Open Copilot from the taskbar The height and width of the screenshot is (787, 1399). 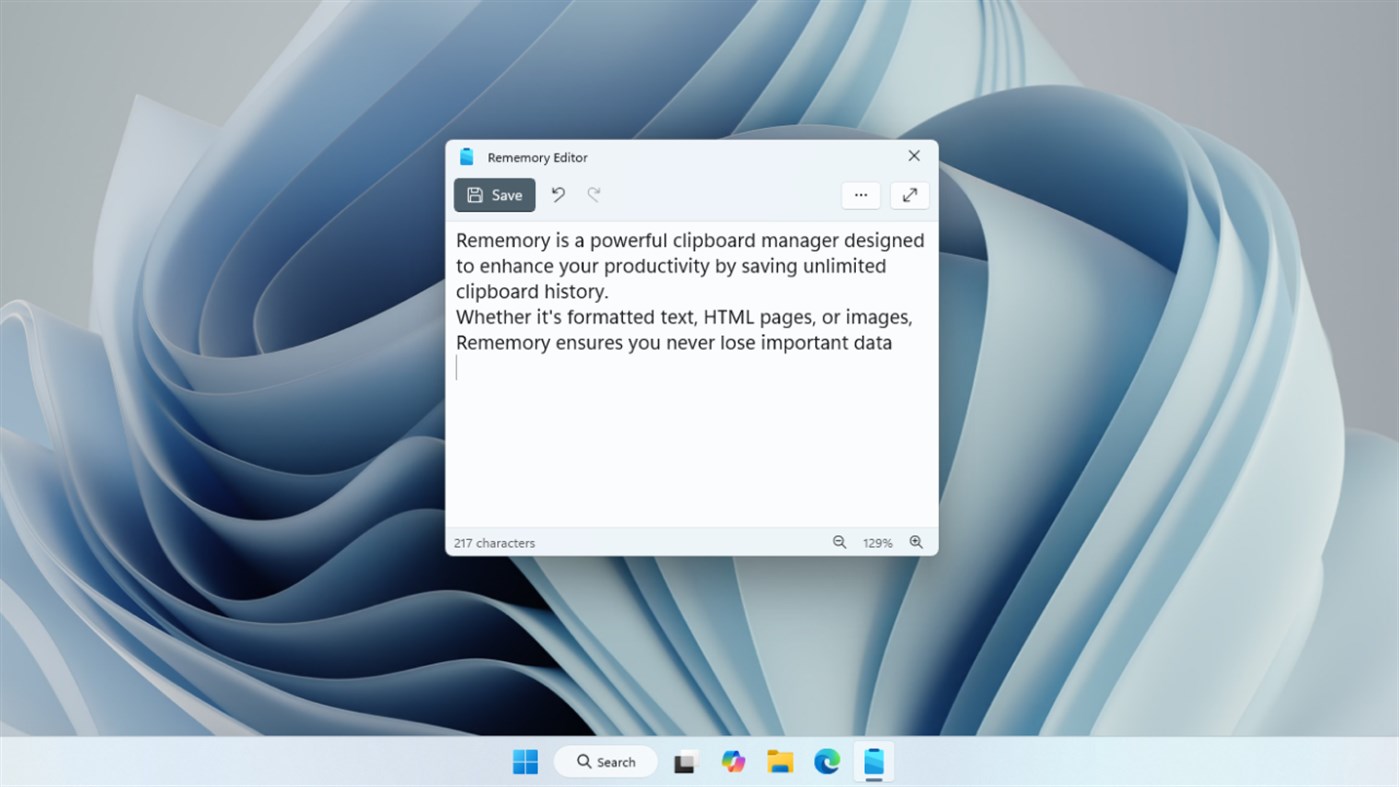point(733,761)
